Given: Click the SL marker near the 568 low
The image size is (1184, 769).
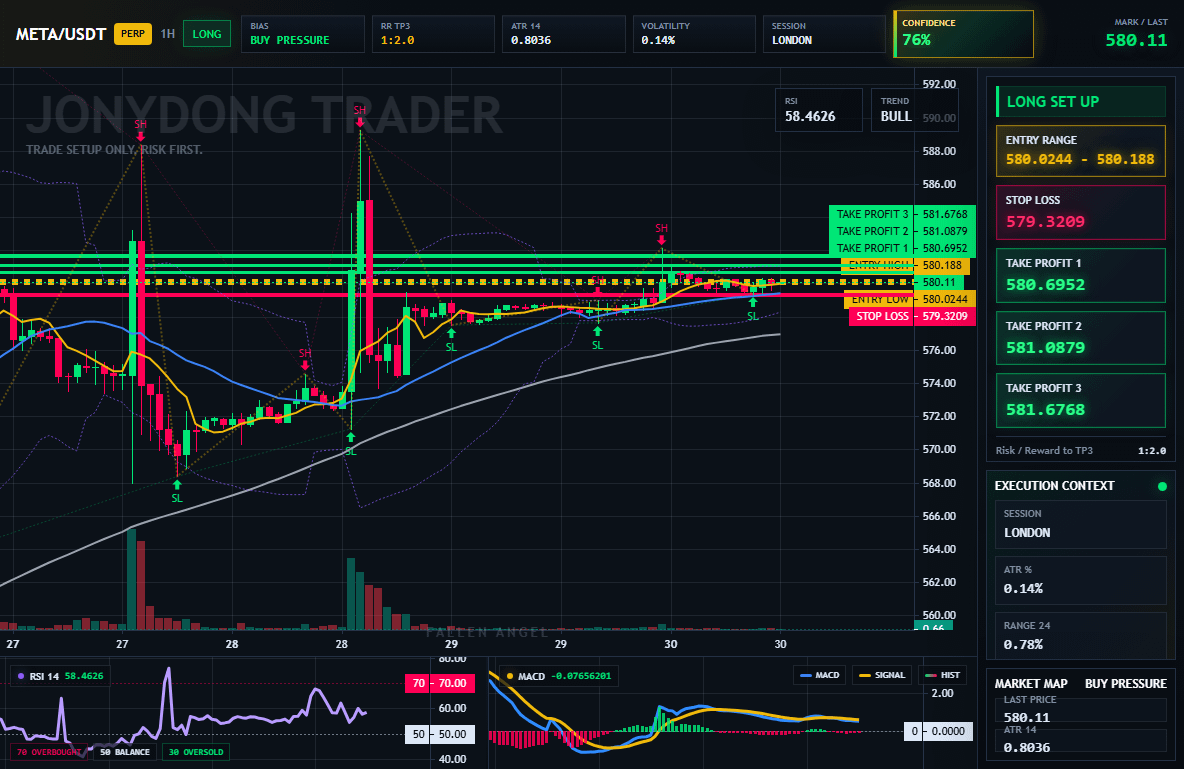Looking at the screenshot, I should (x=177, y=493).
